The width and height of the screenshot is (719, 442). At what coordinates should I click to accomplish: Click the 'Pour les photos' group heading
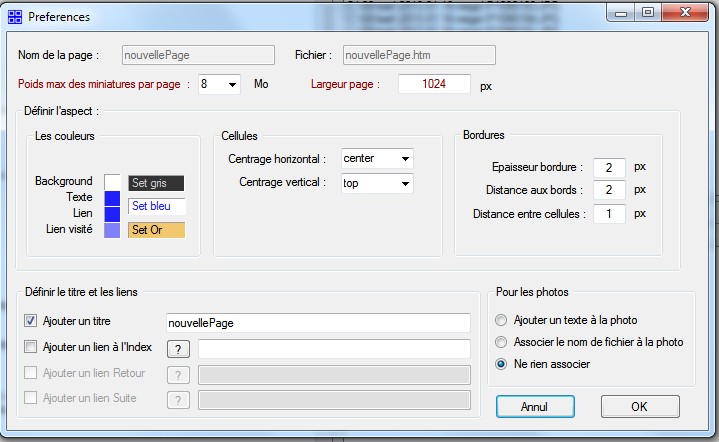tap(532, 292)
